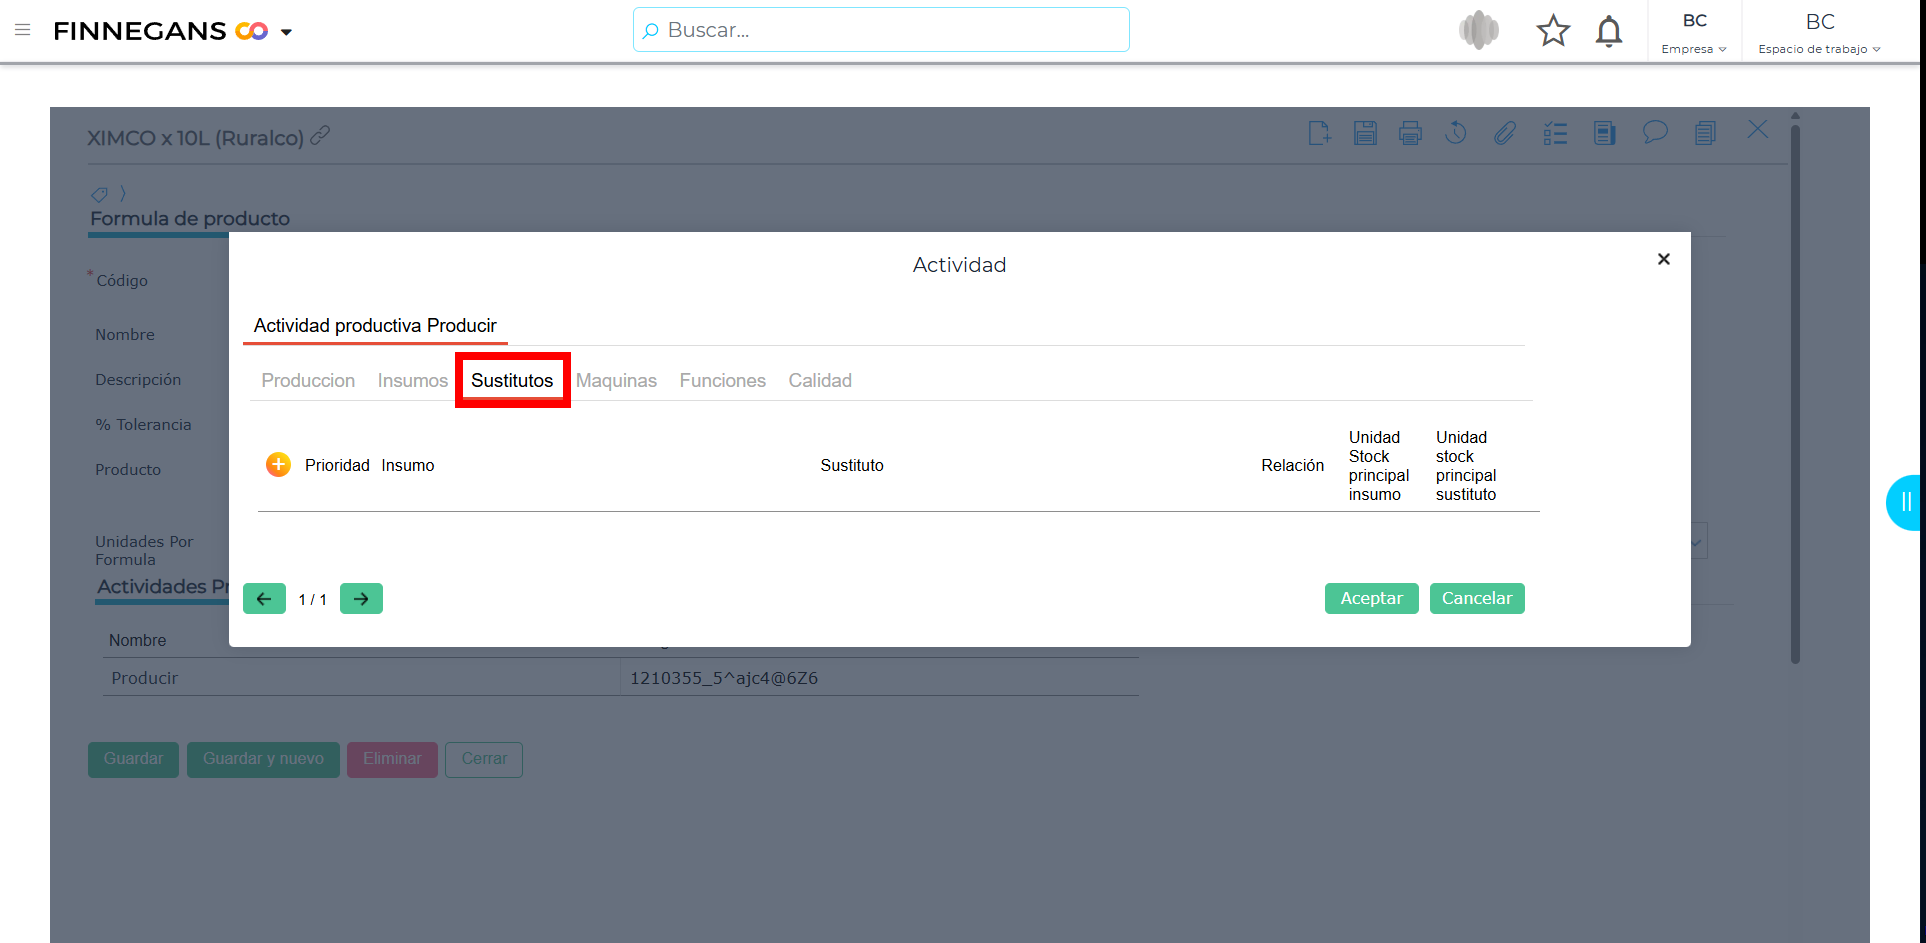The height and width of the screenshot is (943, 1926).
Task: Open notifications bell
Action: coord(1609,31)
